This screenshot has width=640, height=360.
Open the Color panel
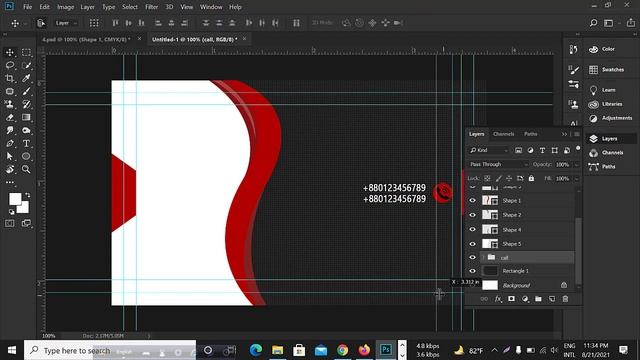(602, 49)
